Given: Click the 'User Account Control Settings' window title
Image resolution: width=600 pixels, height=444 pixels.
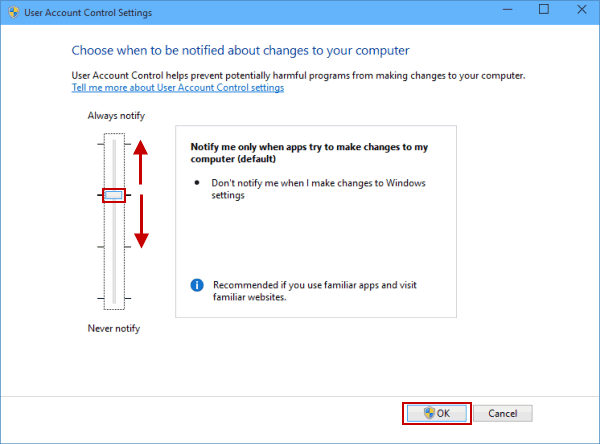Looking at the screenshot, I should coord(88,13).
